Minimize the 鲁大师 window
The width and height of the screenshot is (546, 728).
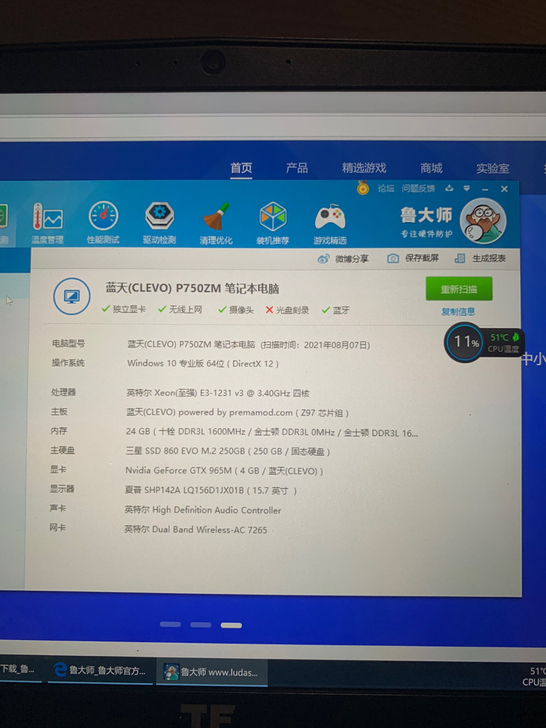(x=485, y=189)
